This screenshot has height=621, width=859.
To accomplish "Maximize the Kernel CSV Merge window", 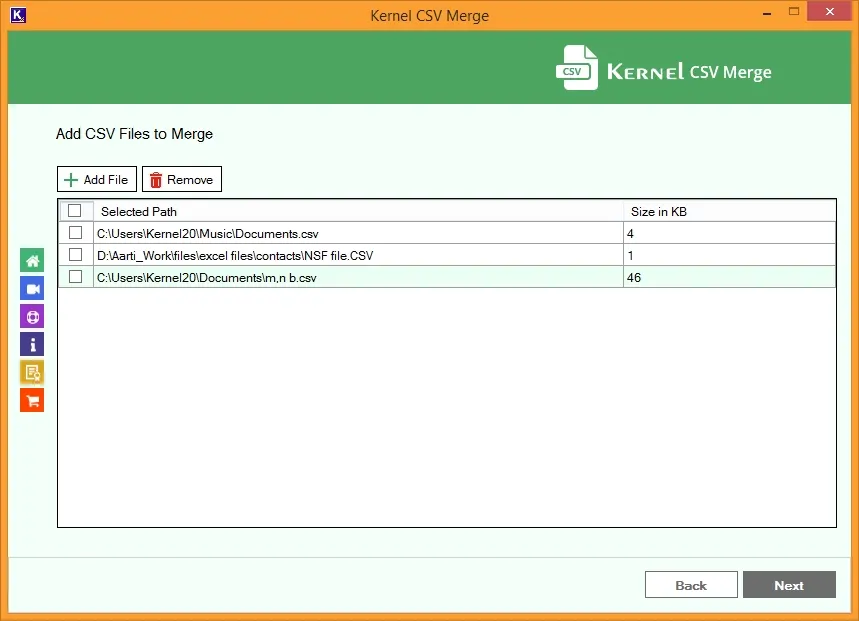I will coord(794,12).
